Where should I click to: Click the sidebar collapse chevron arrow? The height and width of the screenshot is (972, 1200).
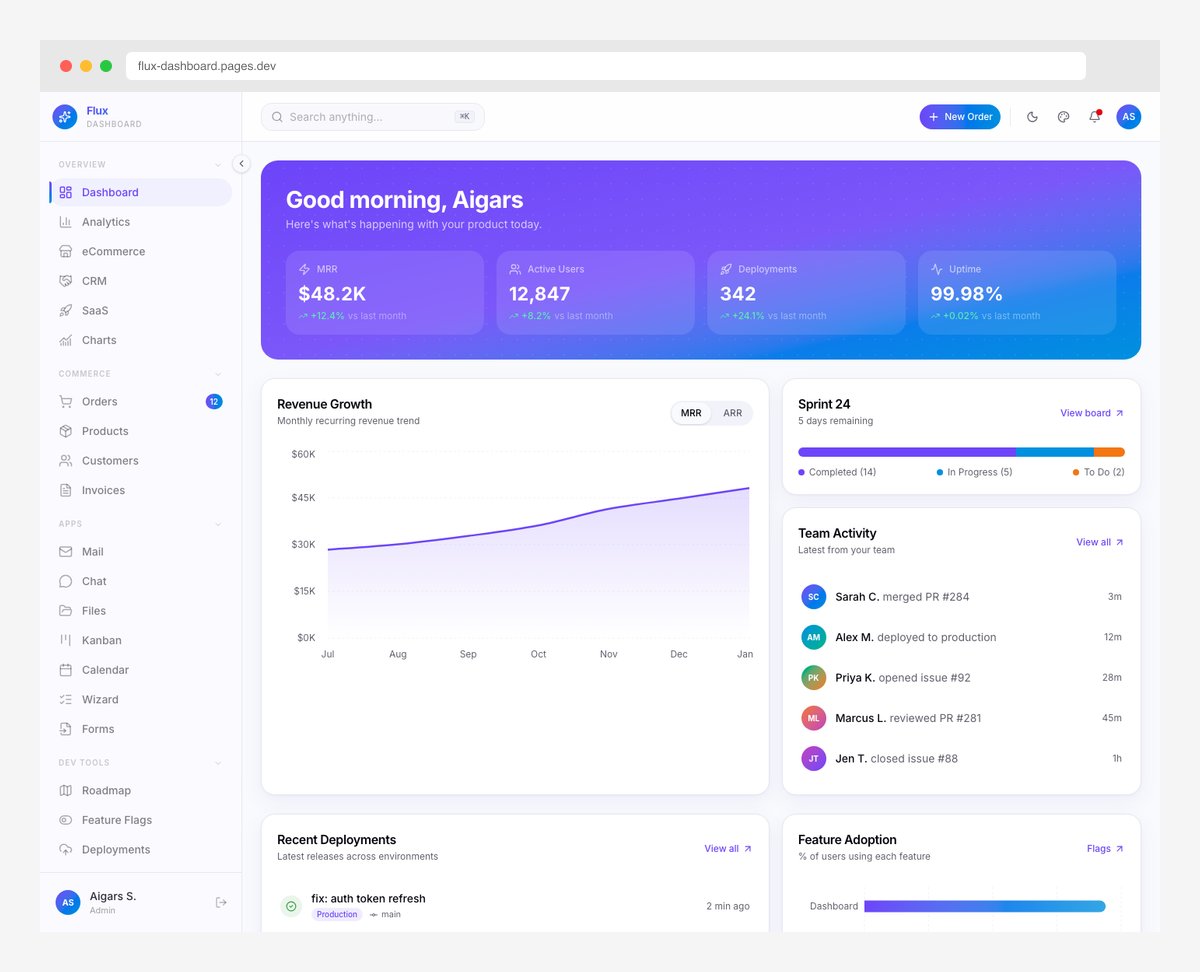pyautogui.click(x=241, y=163)
